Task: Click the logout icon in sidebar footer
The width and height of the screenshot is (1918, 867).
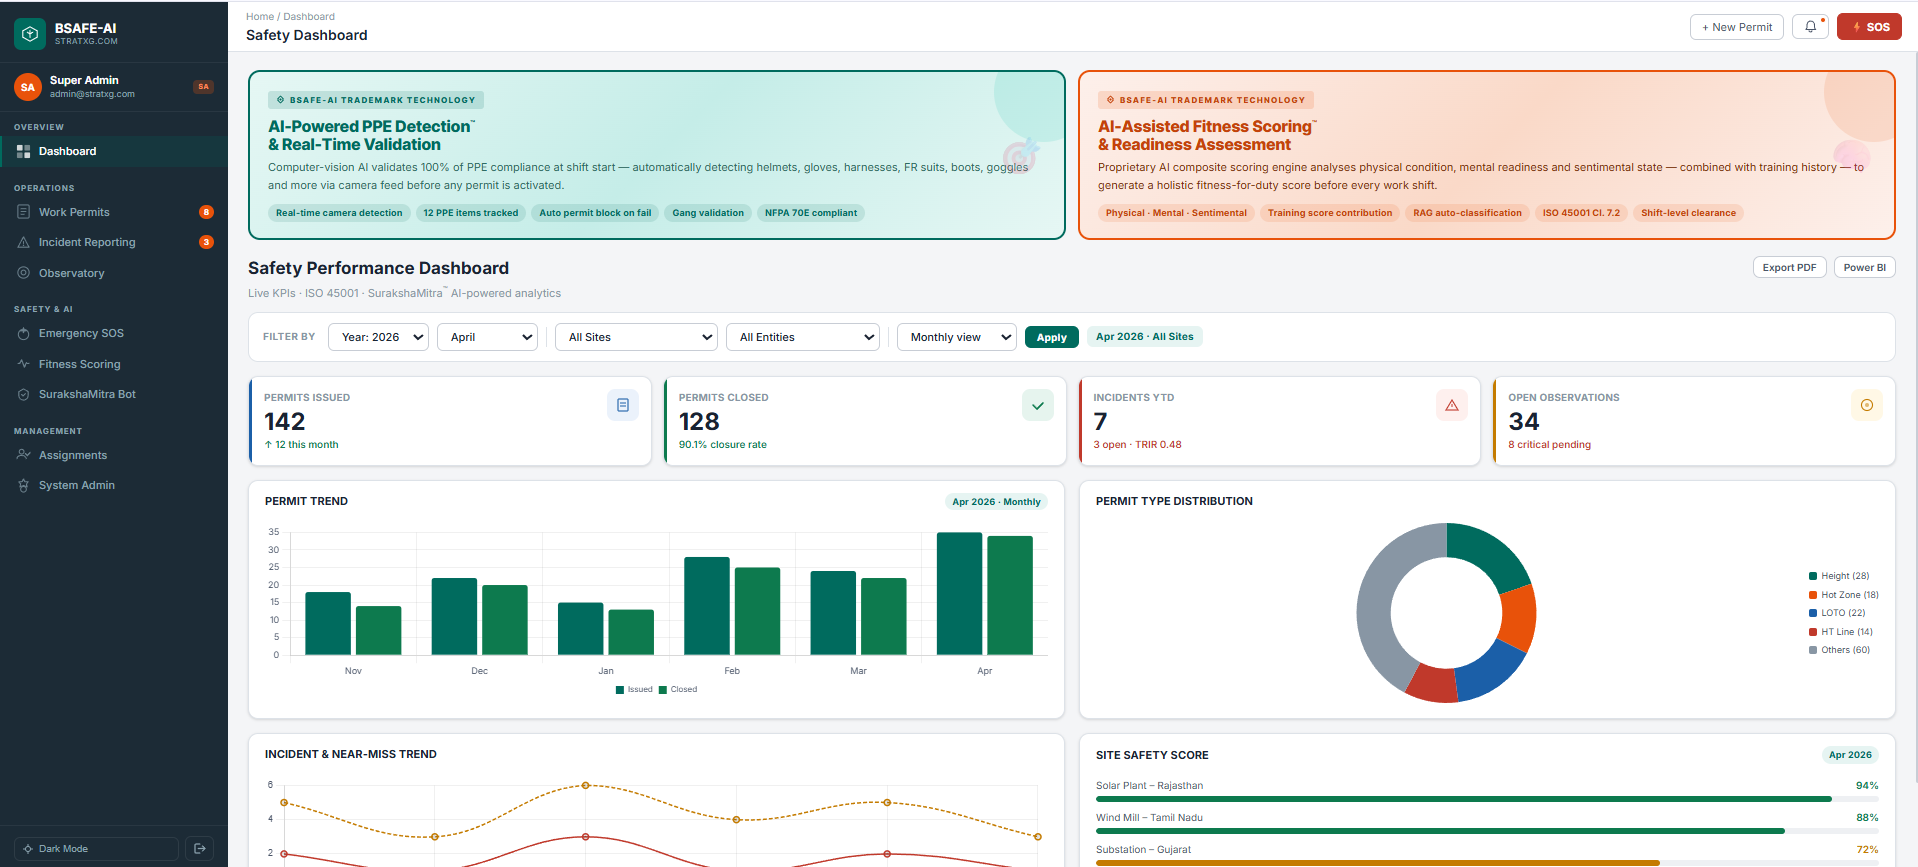Action: (200, 849)
